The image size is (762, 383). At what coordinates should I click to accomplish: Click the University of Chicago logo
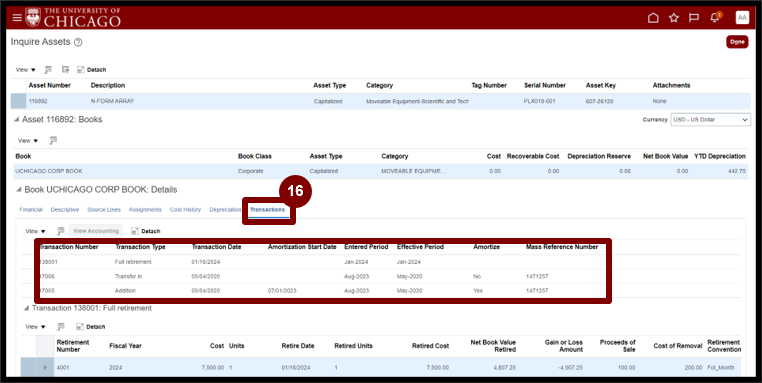[x=73, y=17]
